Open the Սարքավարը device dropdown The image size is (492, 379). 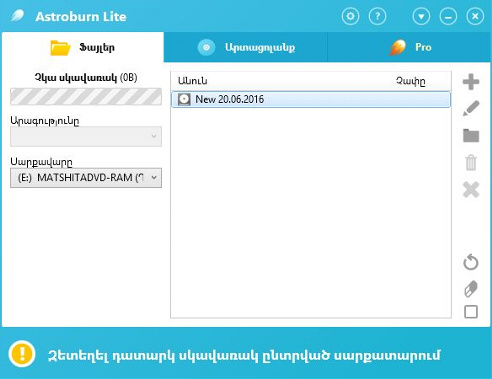pyautogui.click(x=86, y=178)
